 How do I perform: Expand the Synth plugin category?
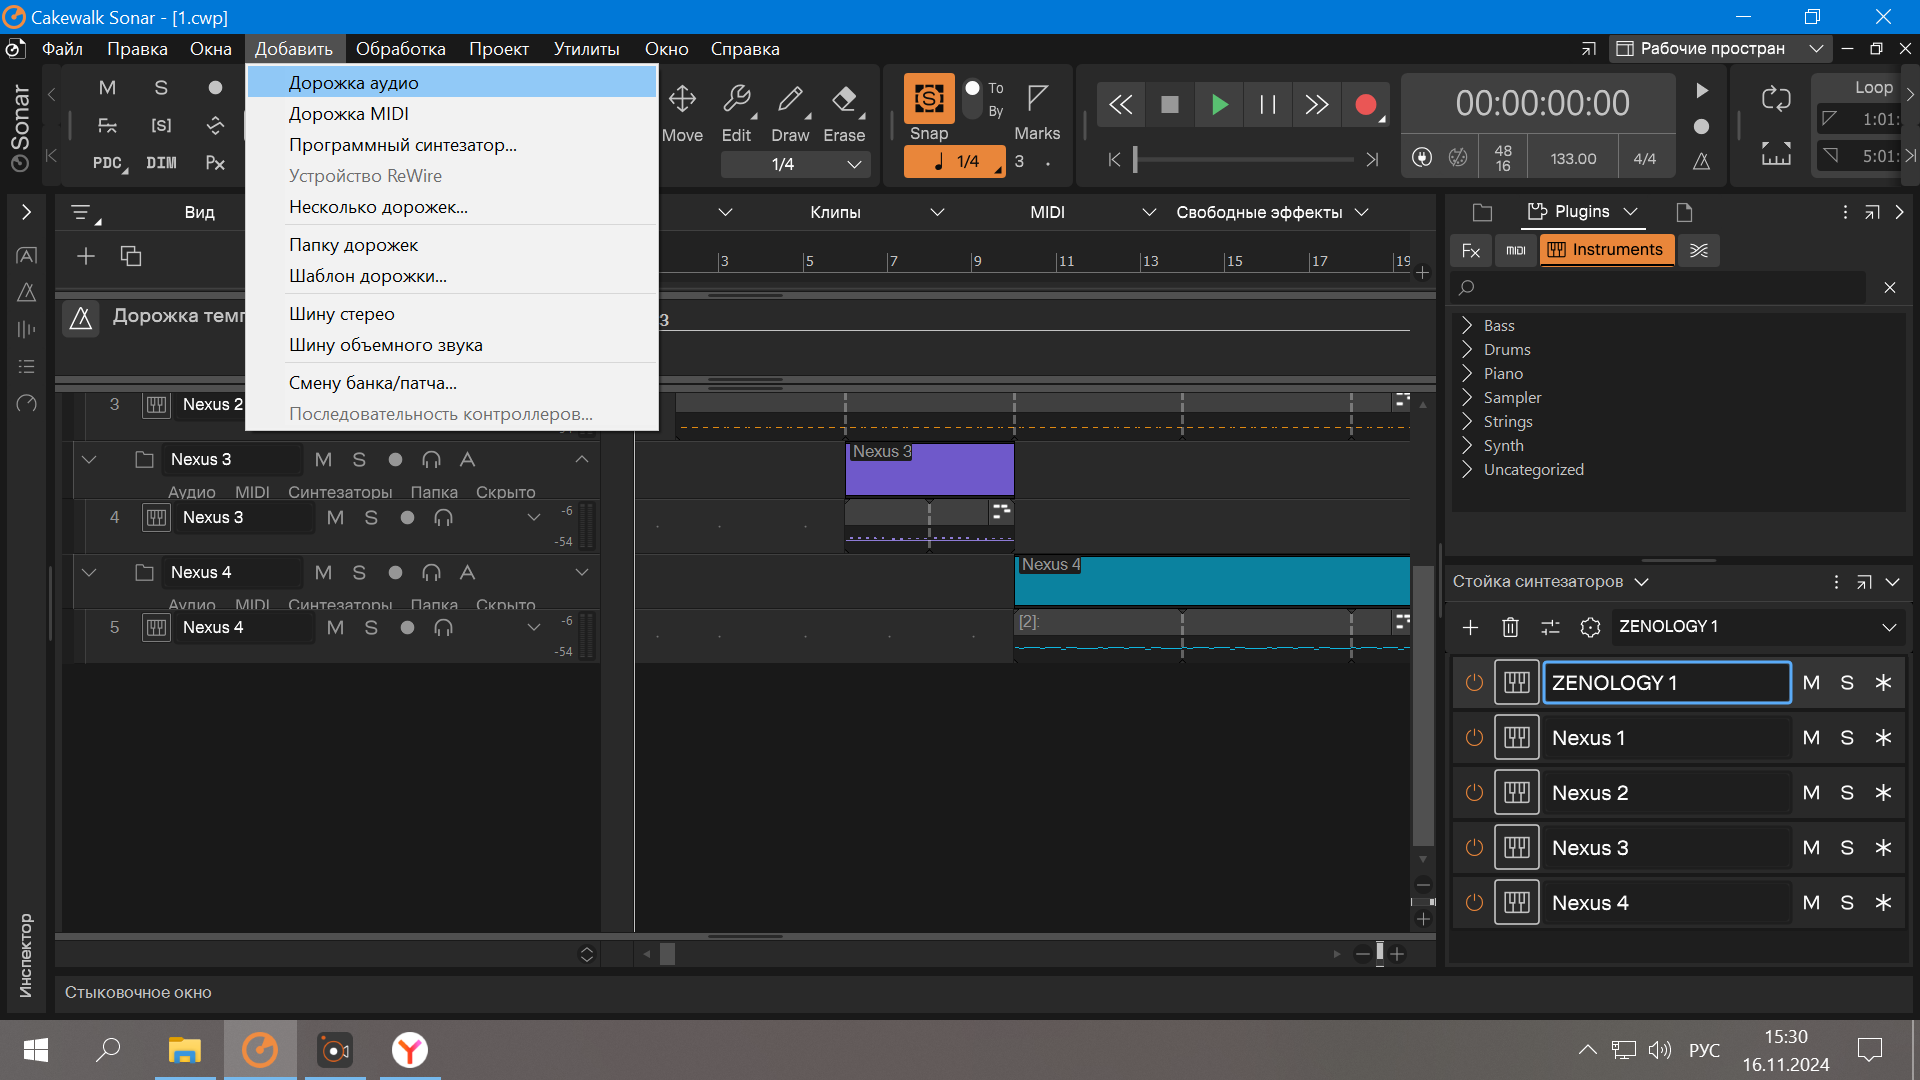tap(1467, 446)
